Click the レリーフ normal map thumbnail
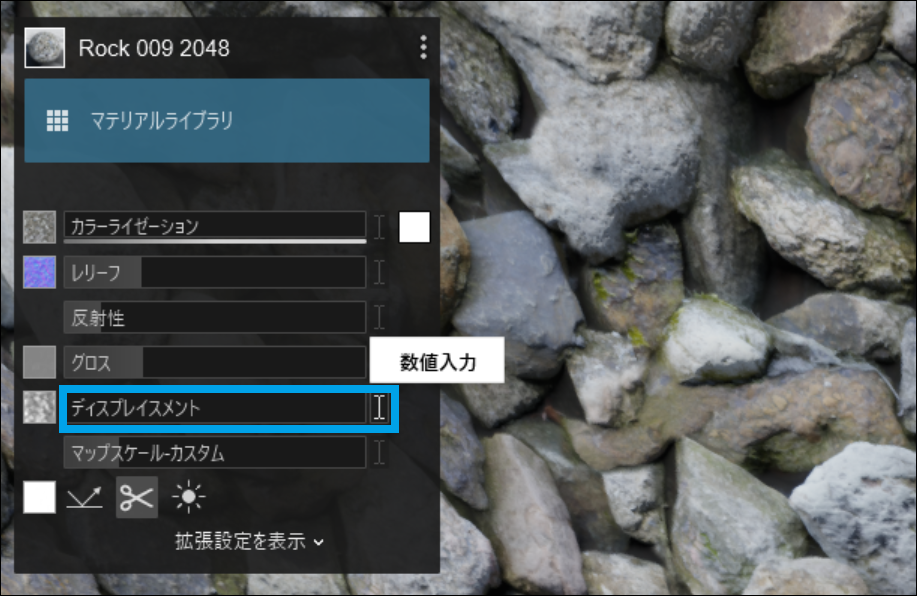 [39, 272]
